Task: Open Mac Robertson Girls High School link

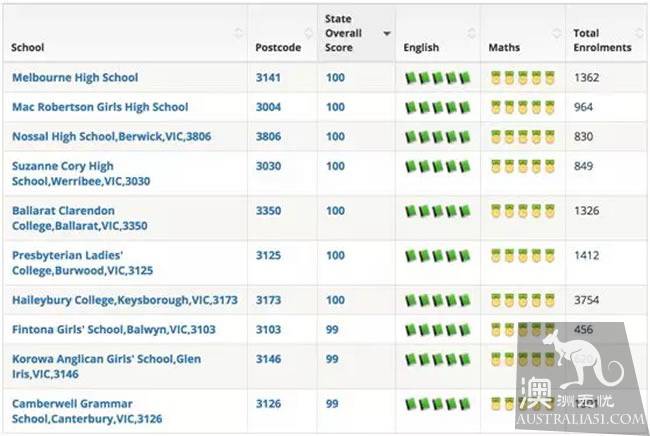Action: click(100, 107)
